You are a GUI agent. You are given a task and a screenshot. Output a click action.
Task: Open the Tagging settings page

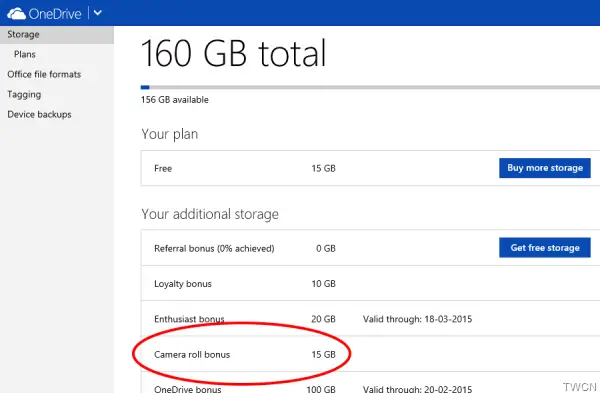coord(24,95)
